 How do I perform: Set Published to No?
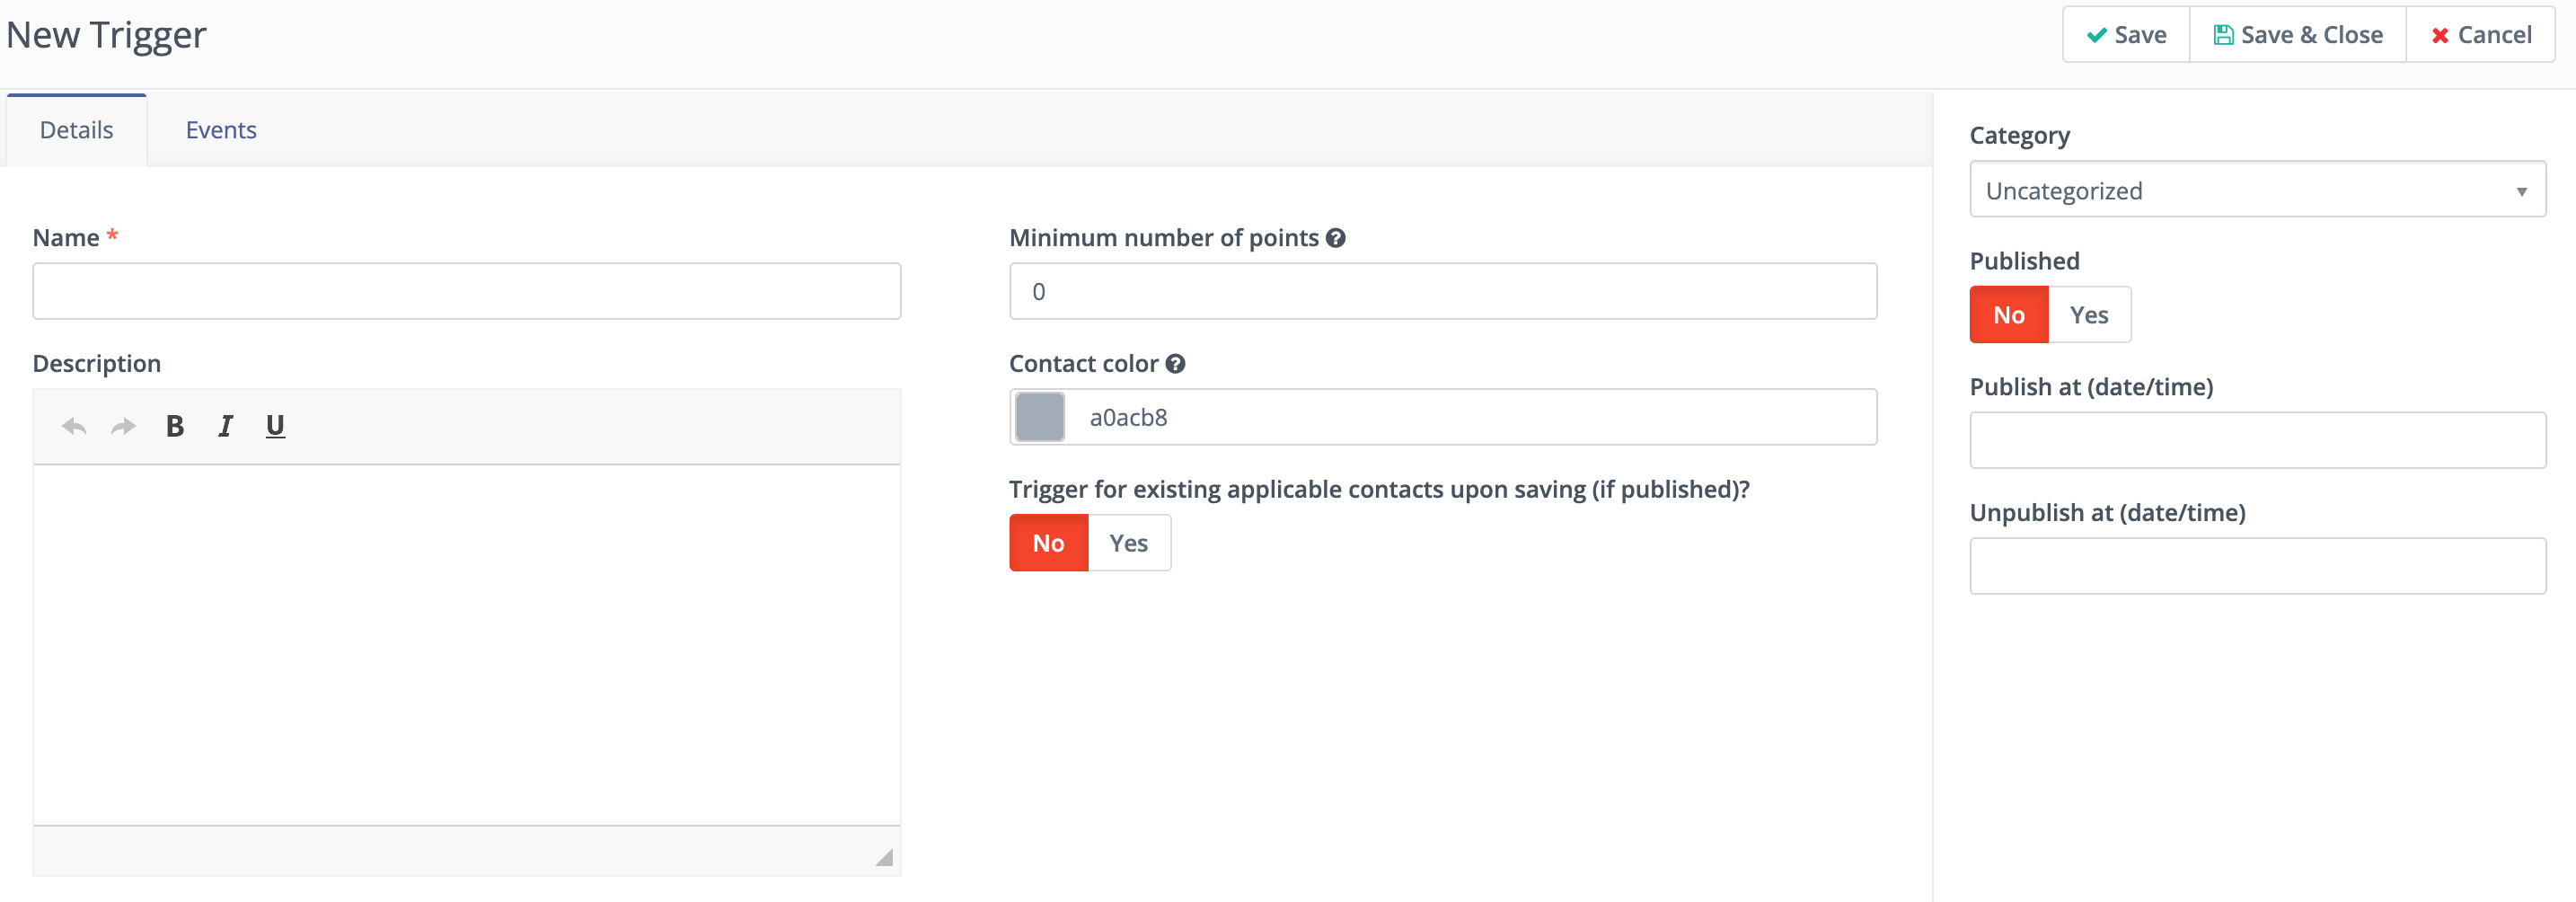point(2008,315)
